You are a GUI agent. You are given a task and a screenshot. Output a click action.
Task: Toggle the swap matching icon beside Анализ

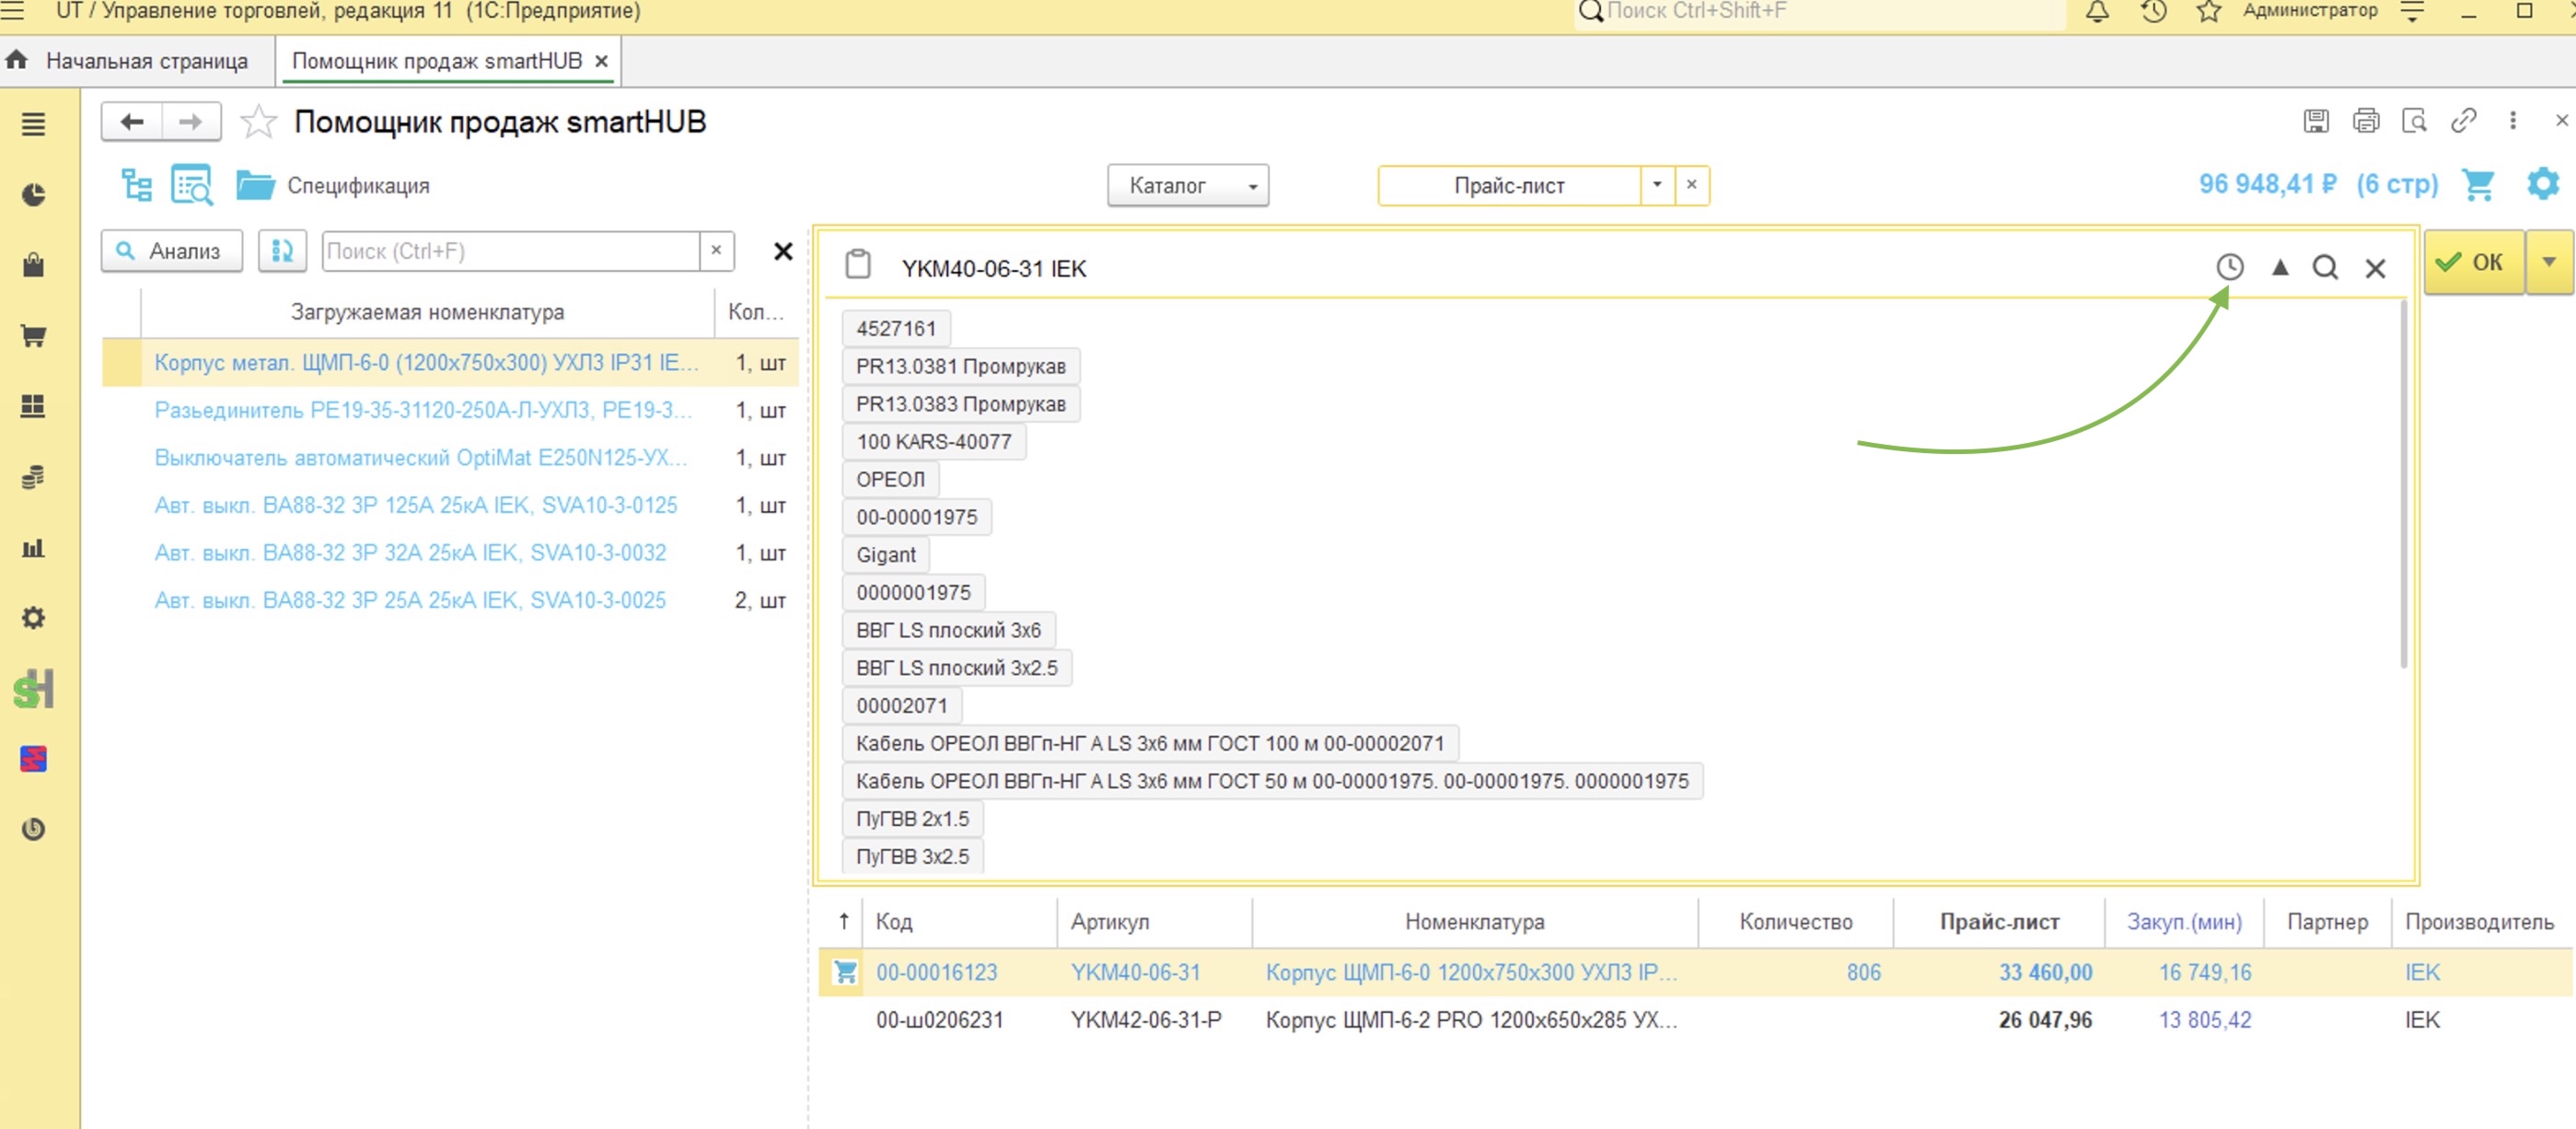point(283,250)
